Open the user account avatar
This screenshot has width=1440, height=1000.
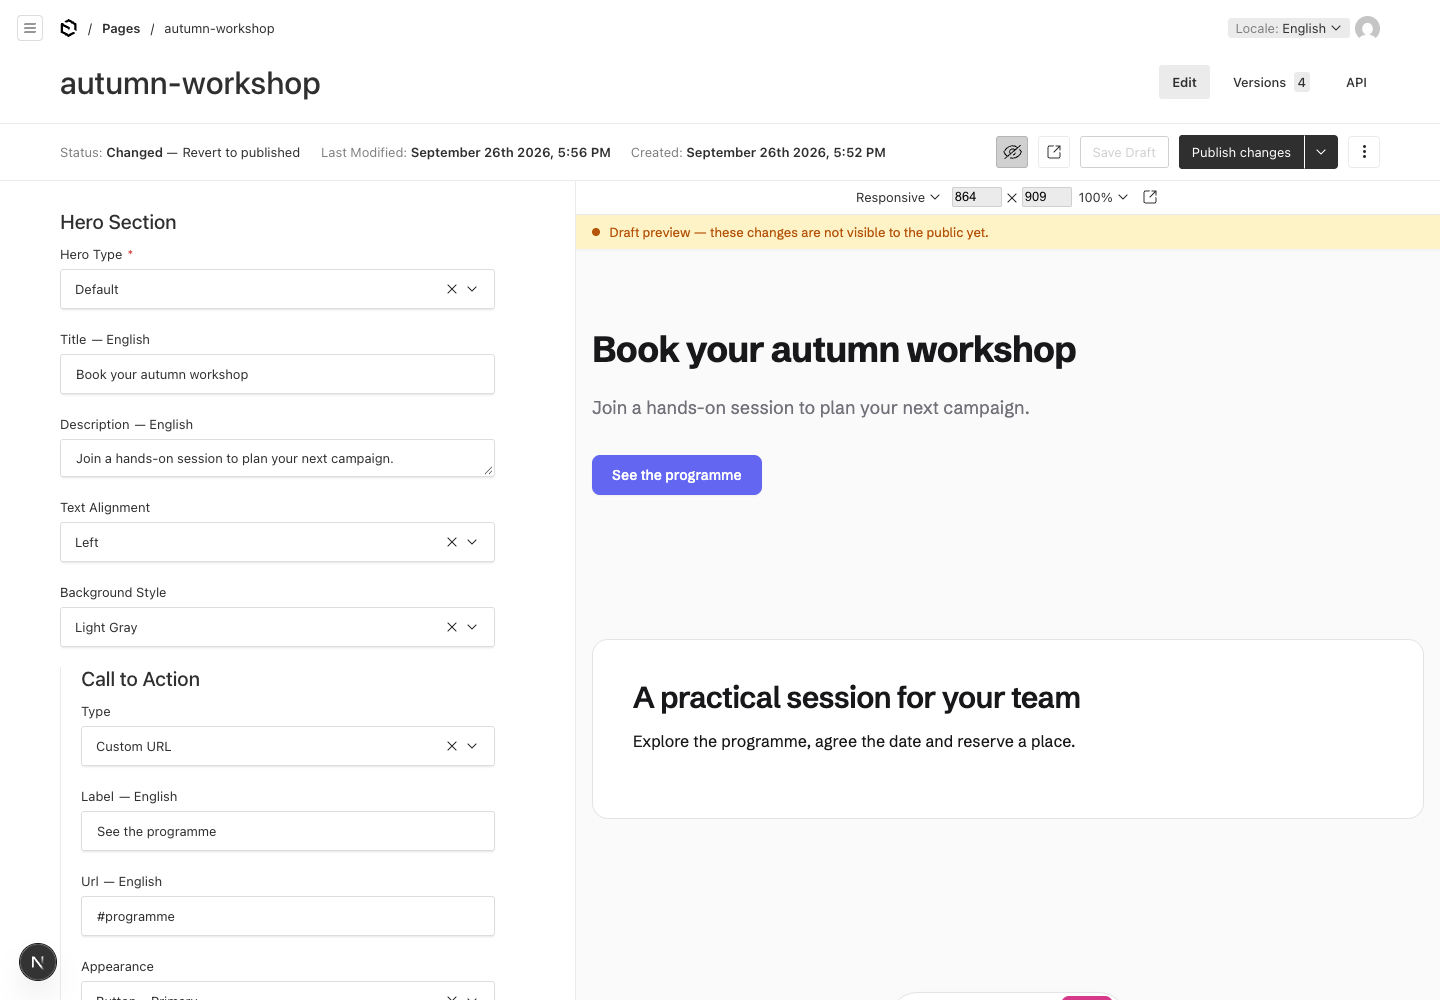[x=1367, y=28]
